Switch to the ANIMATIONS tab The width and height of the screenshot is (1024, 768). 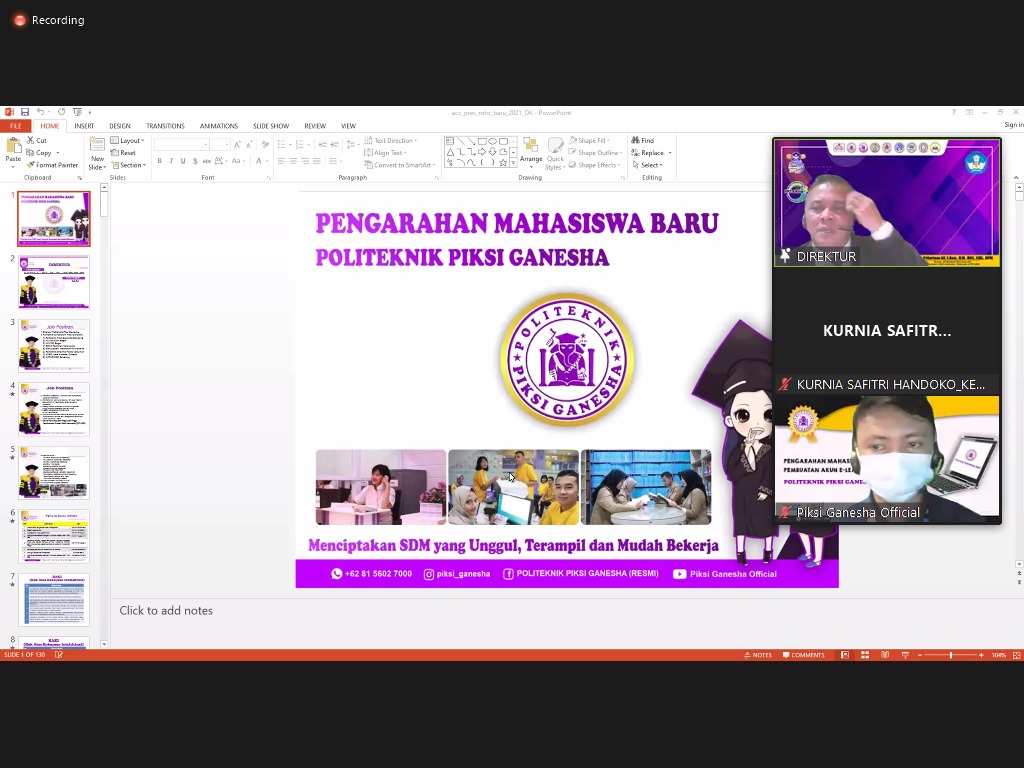(x=219, y=126)
